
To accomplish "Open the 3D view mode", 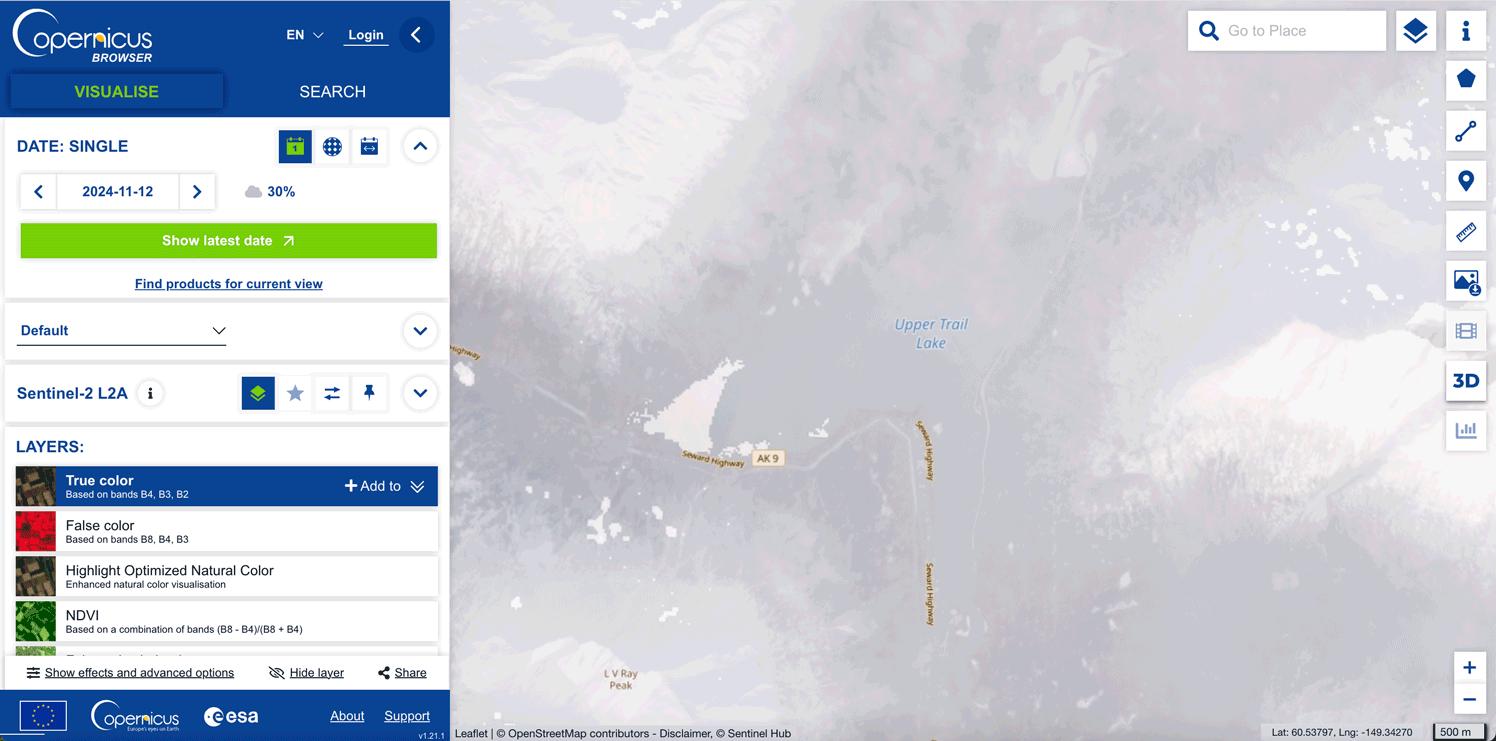I will 1466,381.
